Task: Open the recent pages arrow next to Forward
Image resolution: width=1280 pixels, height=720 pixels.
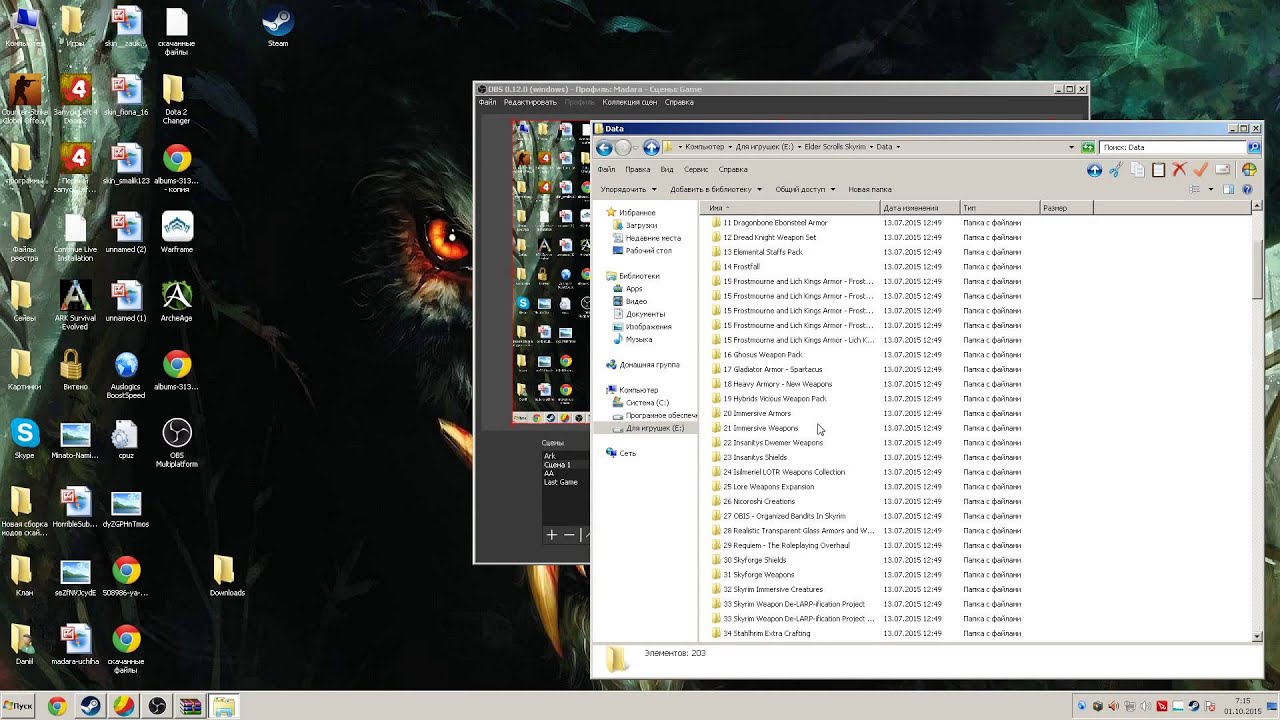Action: point(636,147)
